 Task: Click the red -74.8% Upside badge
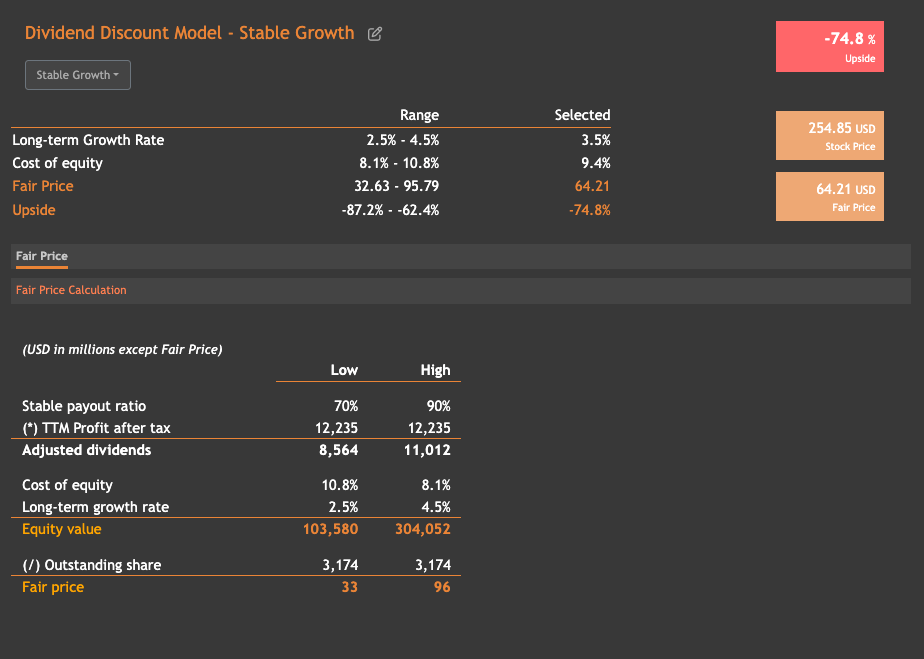(x=829, y=46)
